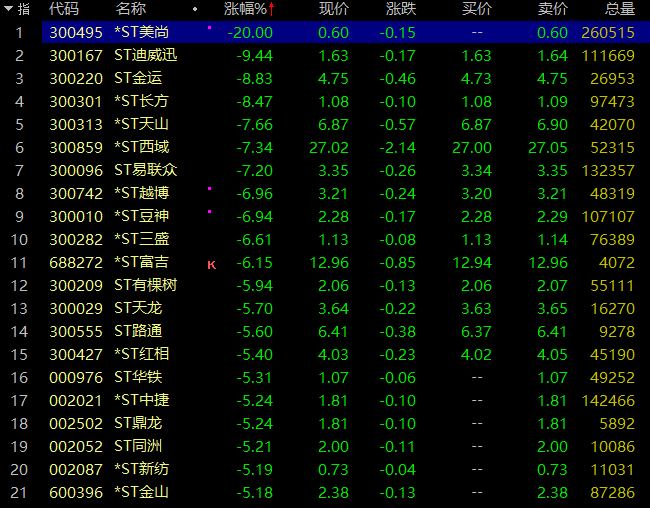Select the *ST三盛 stock name
This screenshot has width=650, height=508.
142,239
